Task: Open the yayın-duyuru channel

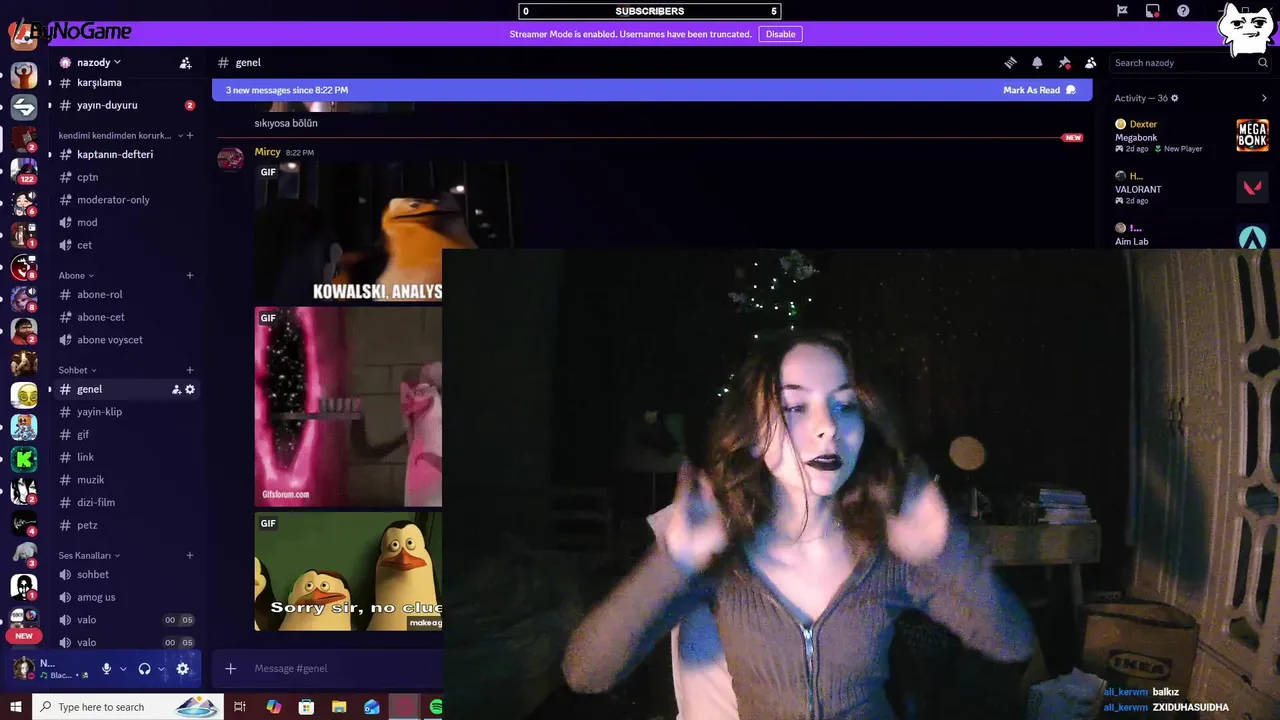Action: (x=125, y=105)
